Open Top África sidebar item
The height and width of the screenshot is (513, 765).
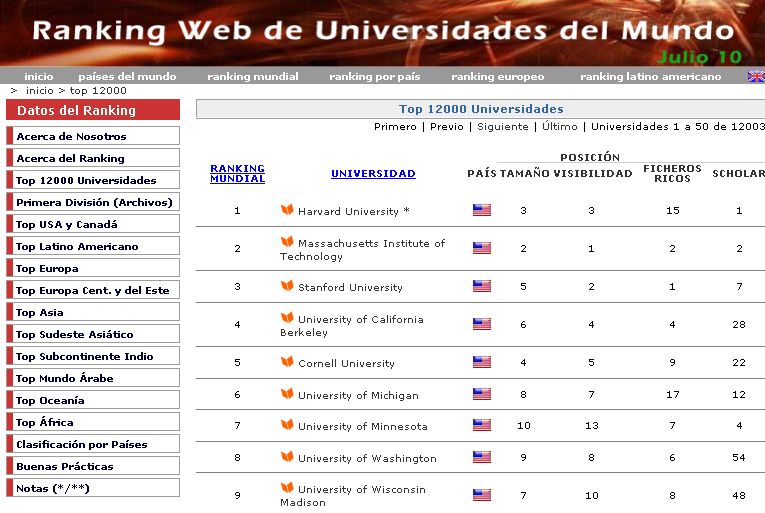click(x=93, y=422)
